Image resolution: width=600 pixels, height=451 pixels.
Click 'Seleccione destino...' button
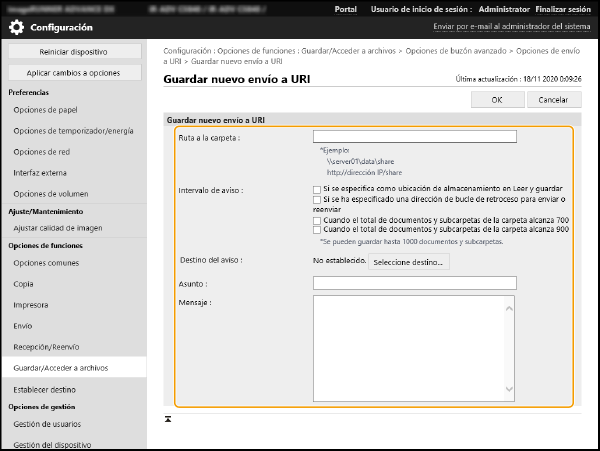410,262
